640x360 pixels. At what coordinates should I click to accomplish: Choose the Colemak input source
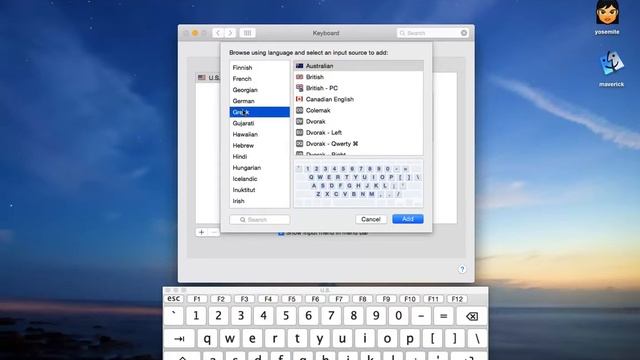click(x=358, y=110)
